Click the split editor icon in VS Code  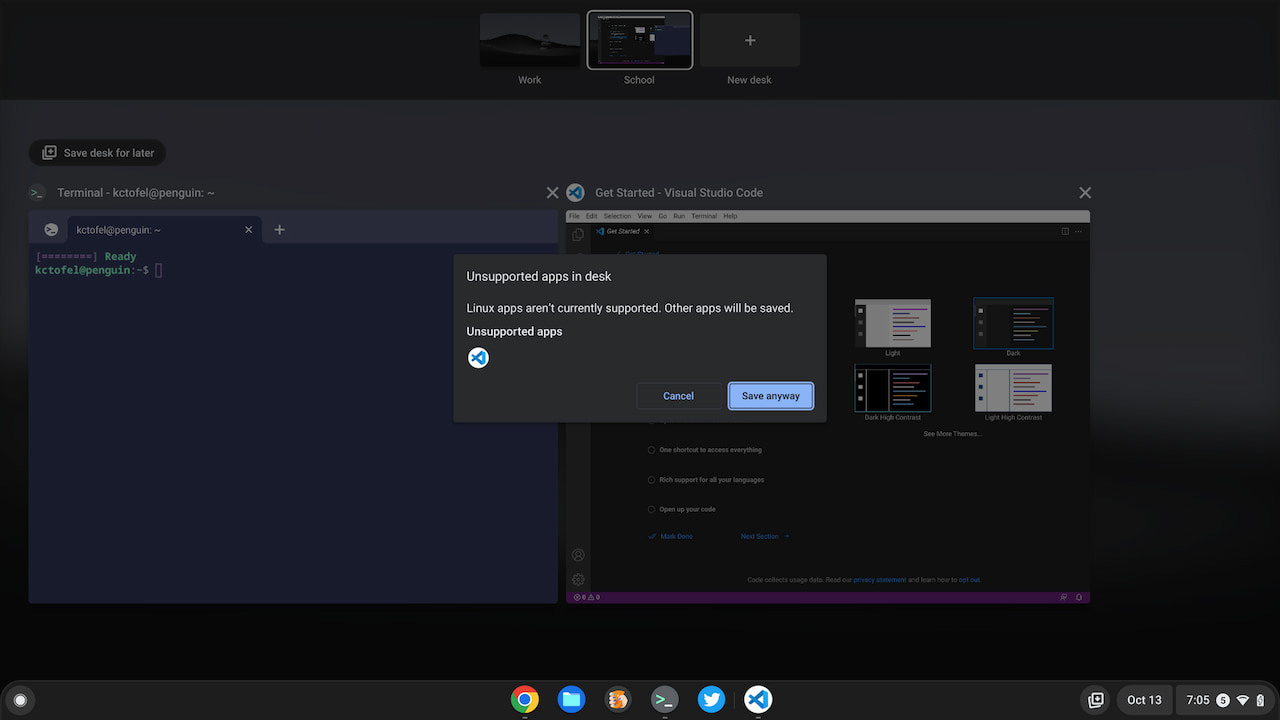(1065, 231)
